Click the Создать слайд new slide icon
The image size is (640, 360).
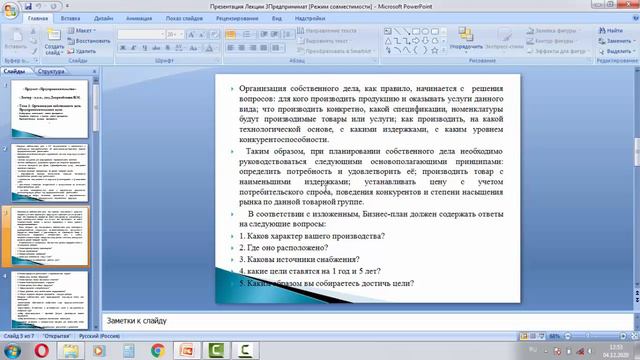pyautogui.click(x=54, y=35)
